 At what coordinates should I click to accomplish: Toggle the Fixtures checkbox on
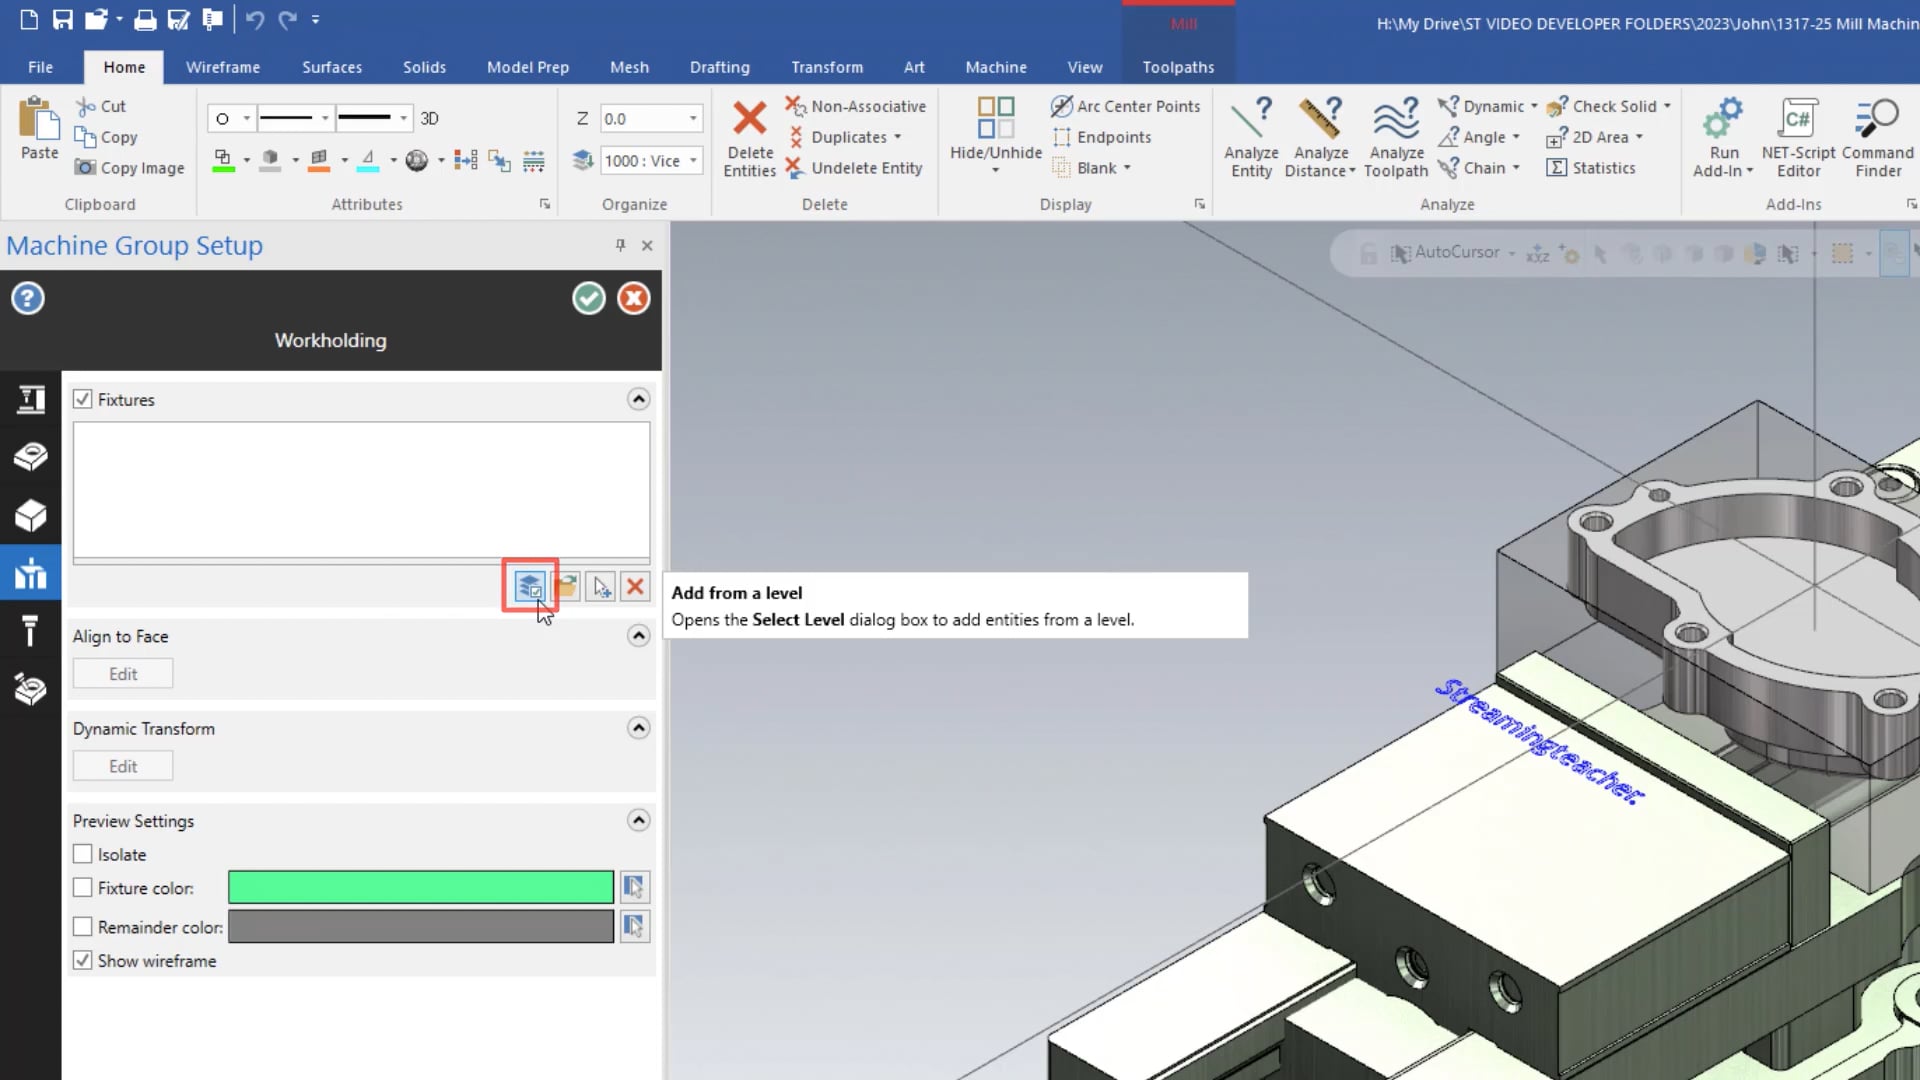(x=83, y=398)
